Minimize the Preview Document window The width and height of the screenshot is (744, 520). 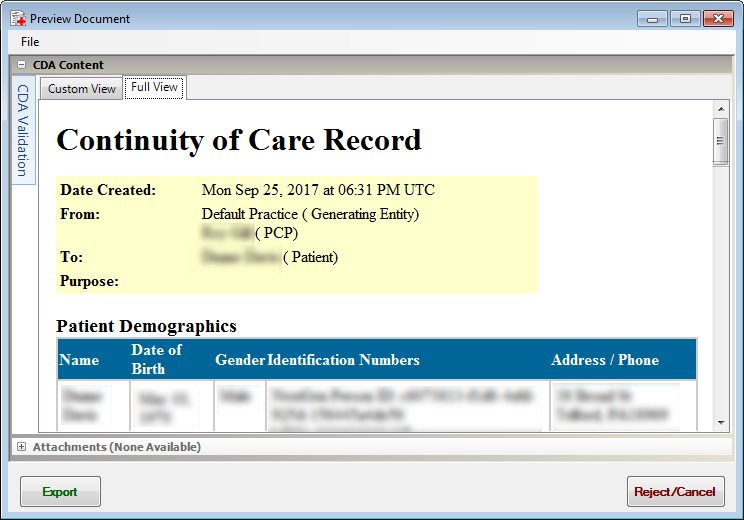[x=653, y=19]
